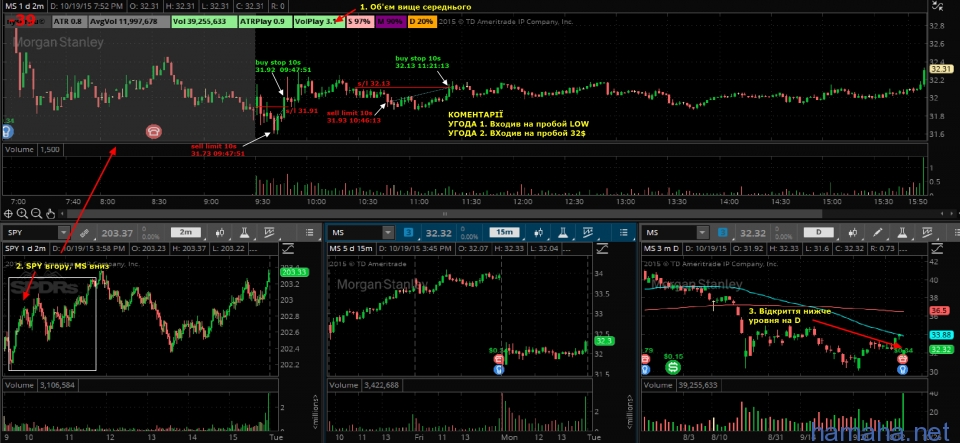Click the MS 3 m D chart title
The width and height of the screenshot is (960, 443).
(662, 248)
